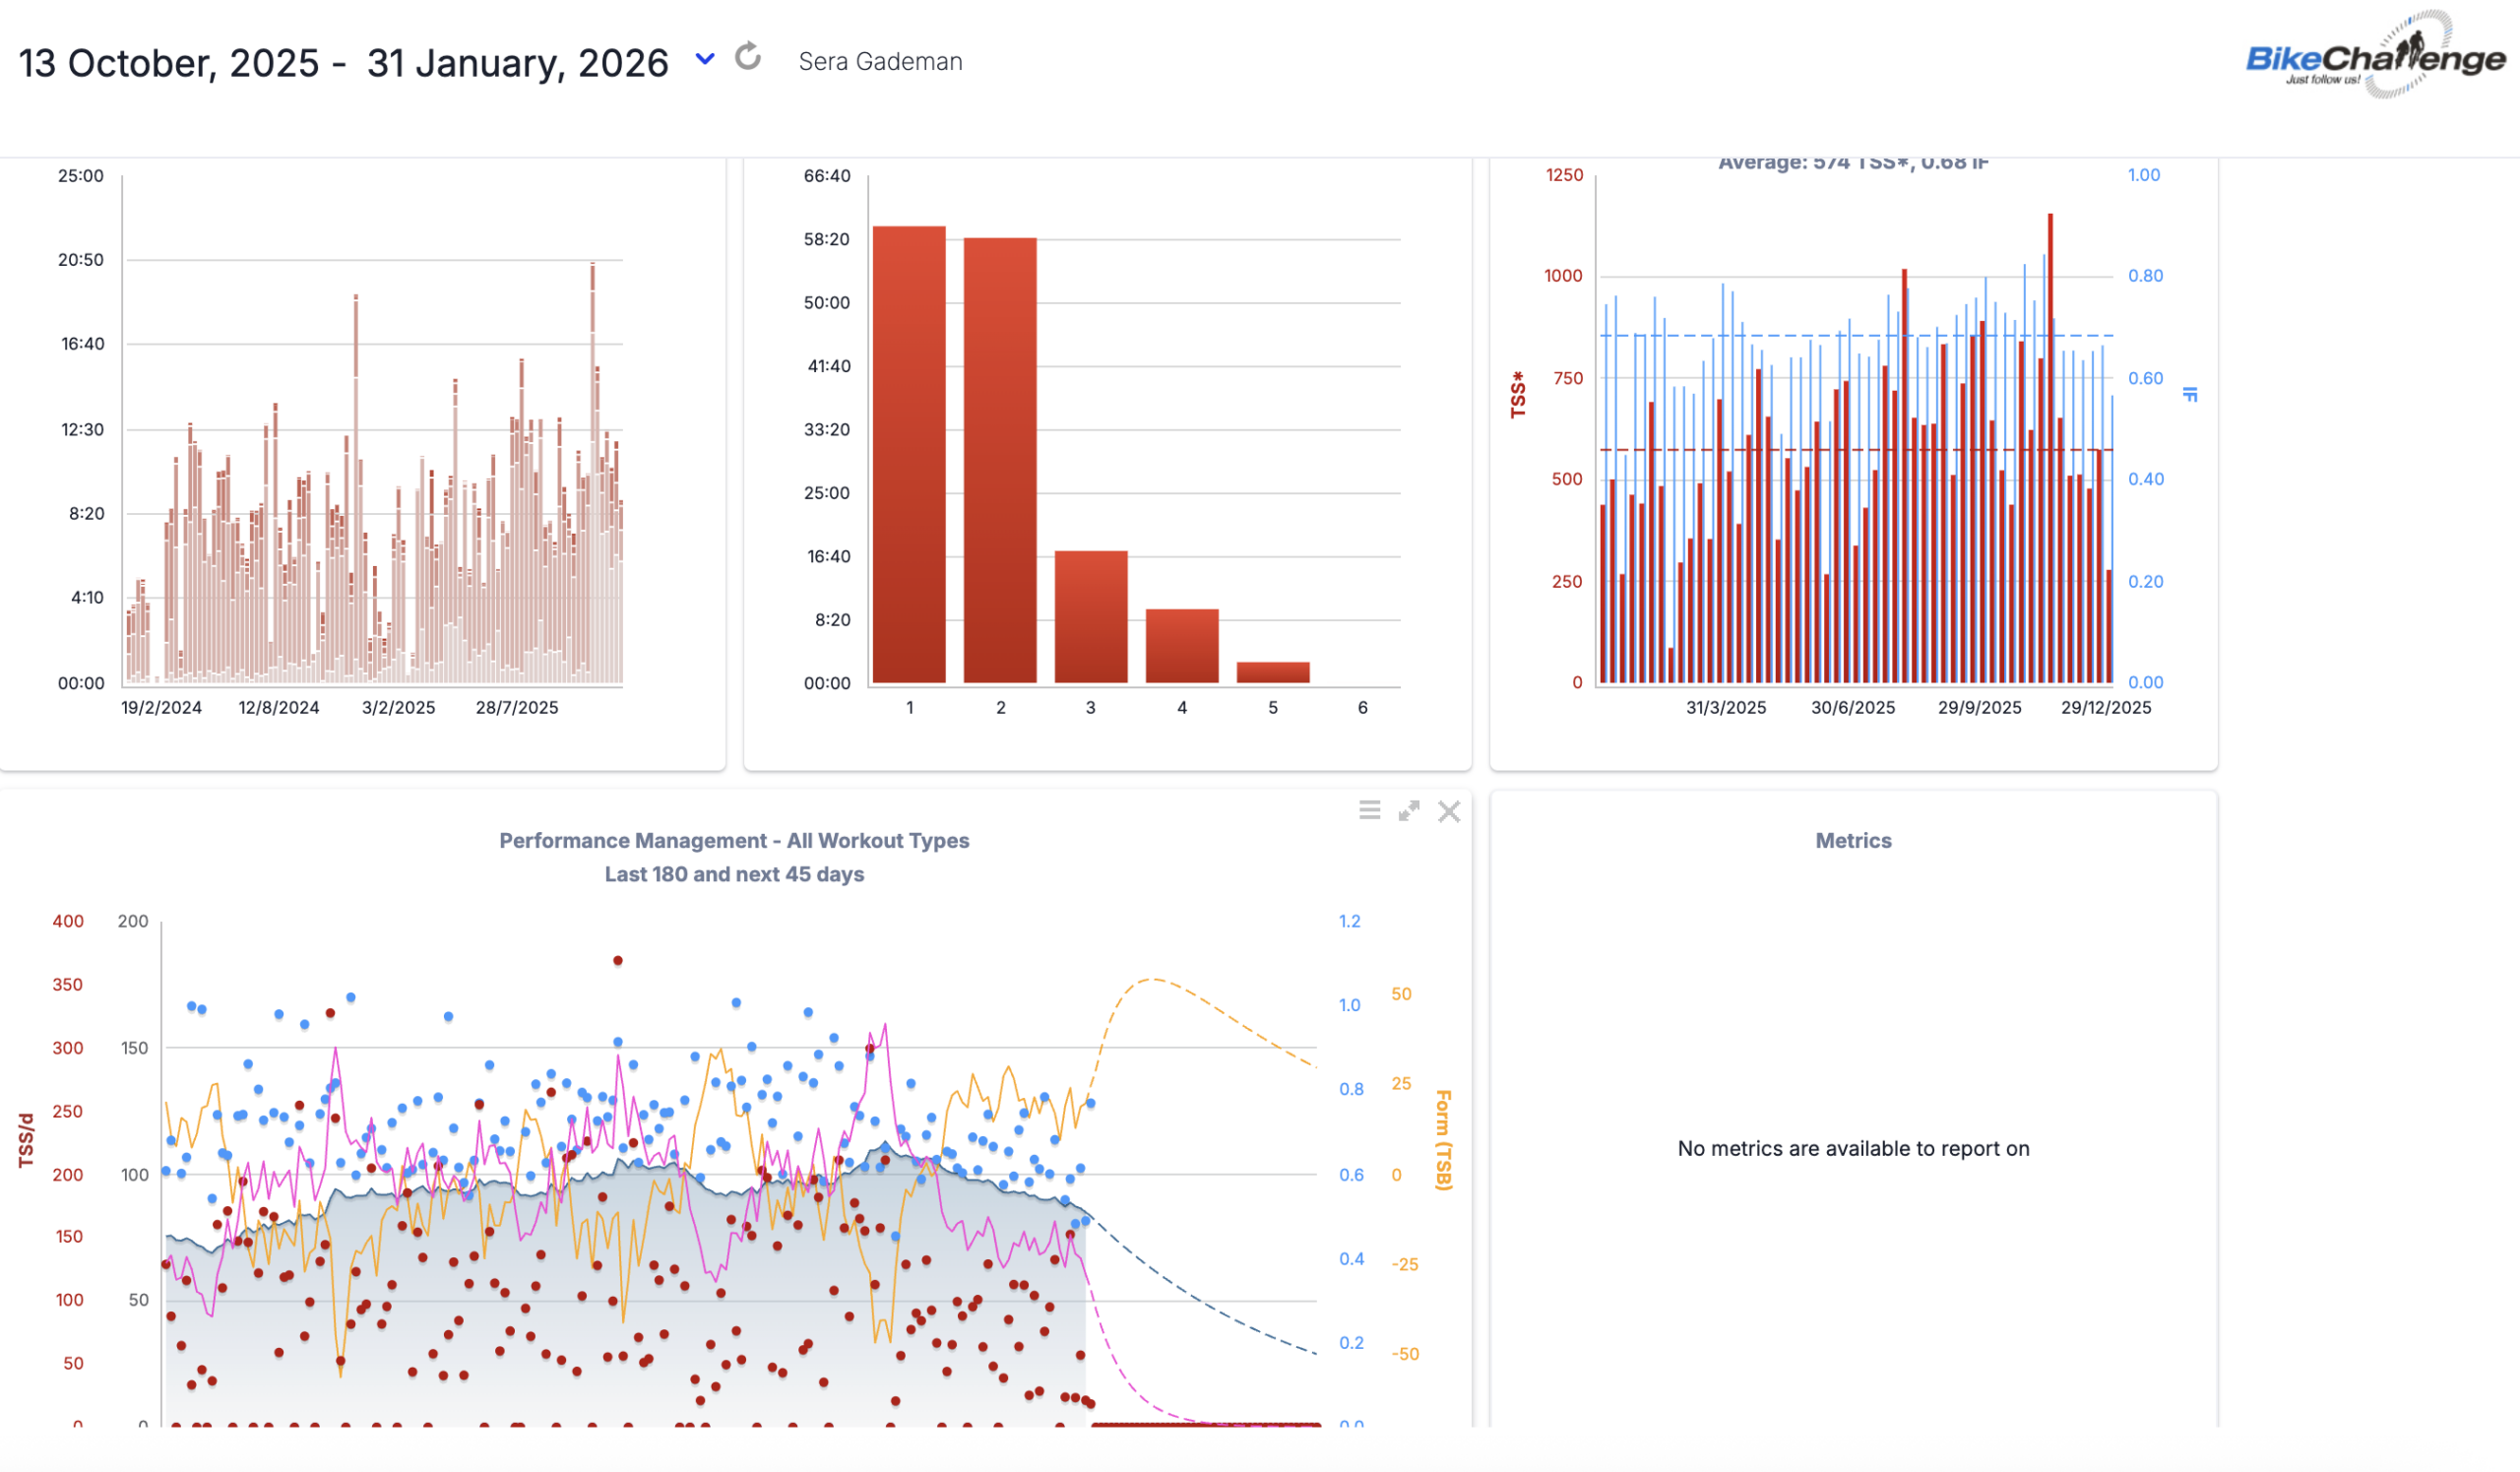This screenshot has width=2520, height=1472.
Task: Click the highest red TSS/d dot in the Performance chart
Action: [618, 961]
